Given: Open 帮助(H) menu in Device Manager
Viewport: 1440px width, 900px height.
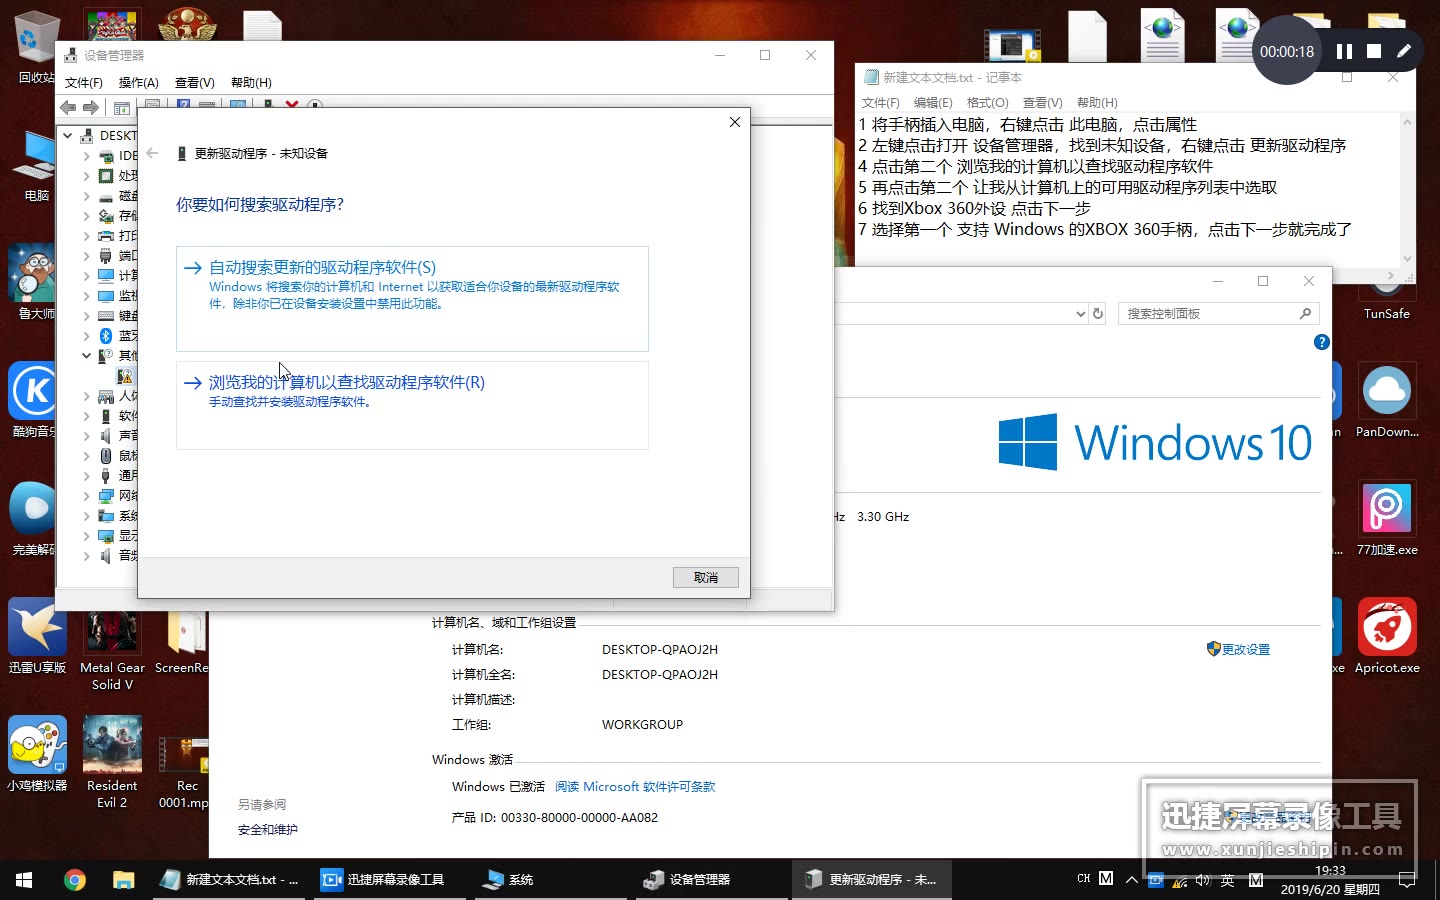Looking at the screenshot, I should click(251, 83).
